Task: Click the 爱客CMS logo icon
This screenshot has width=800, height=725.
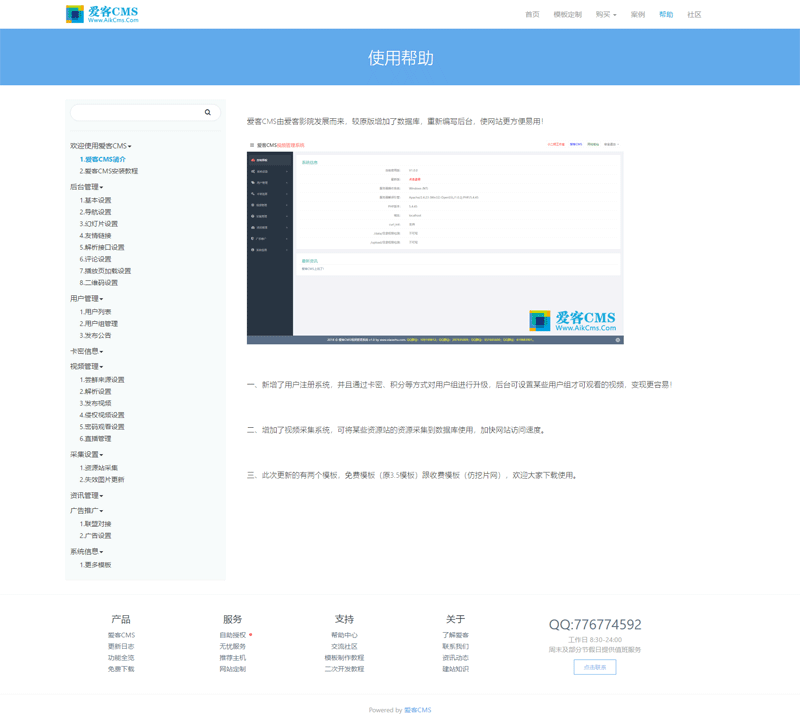Action: click(71, 14)
